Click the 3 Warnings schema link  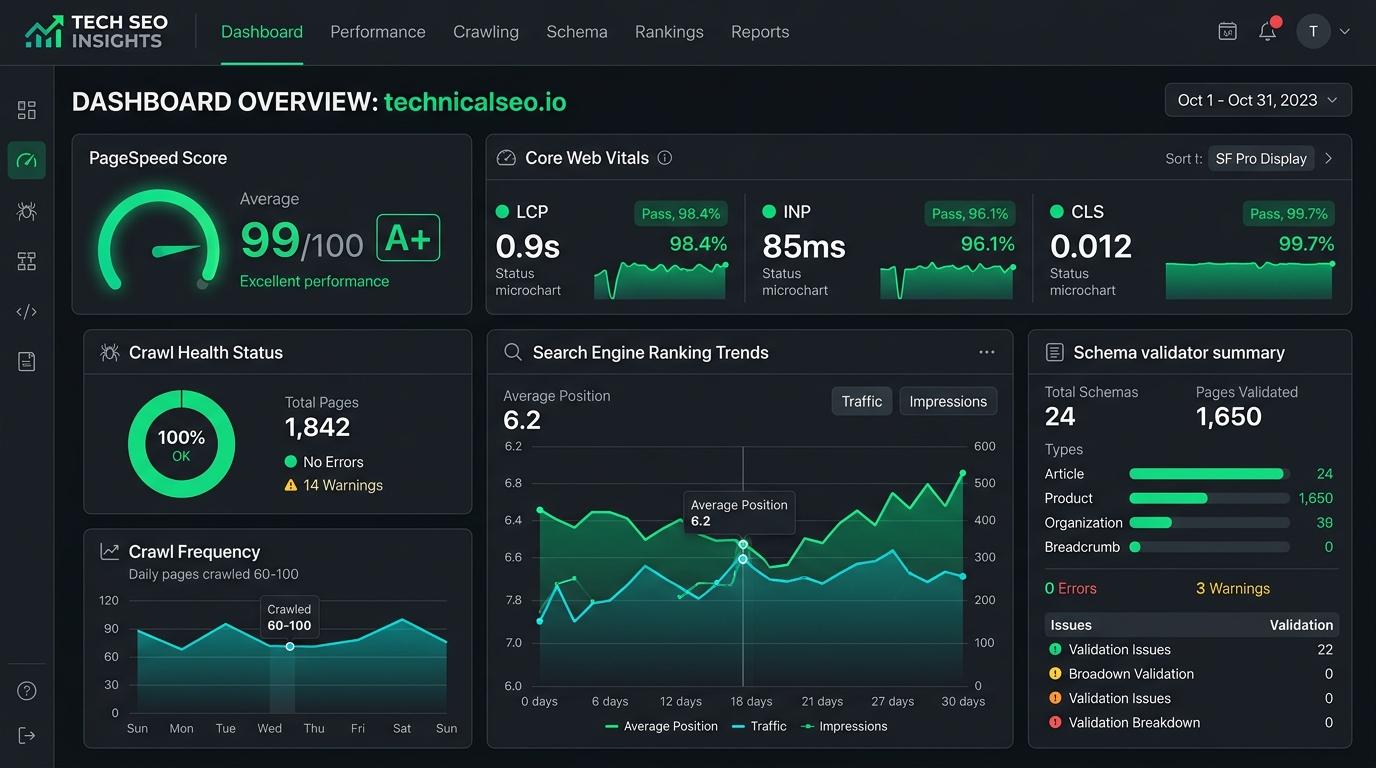pyautogui.click(x=1233, y=588)
